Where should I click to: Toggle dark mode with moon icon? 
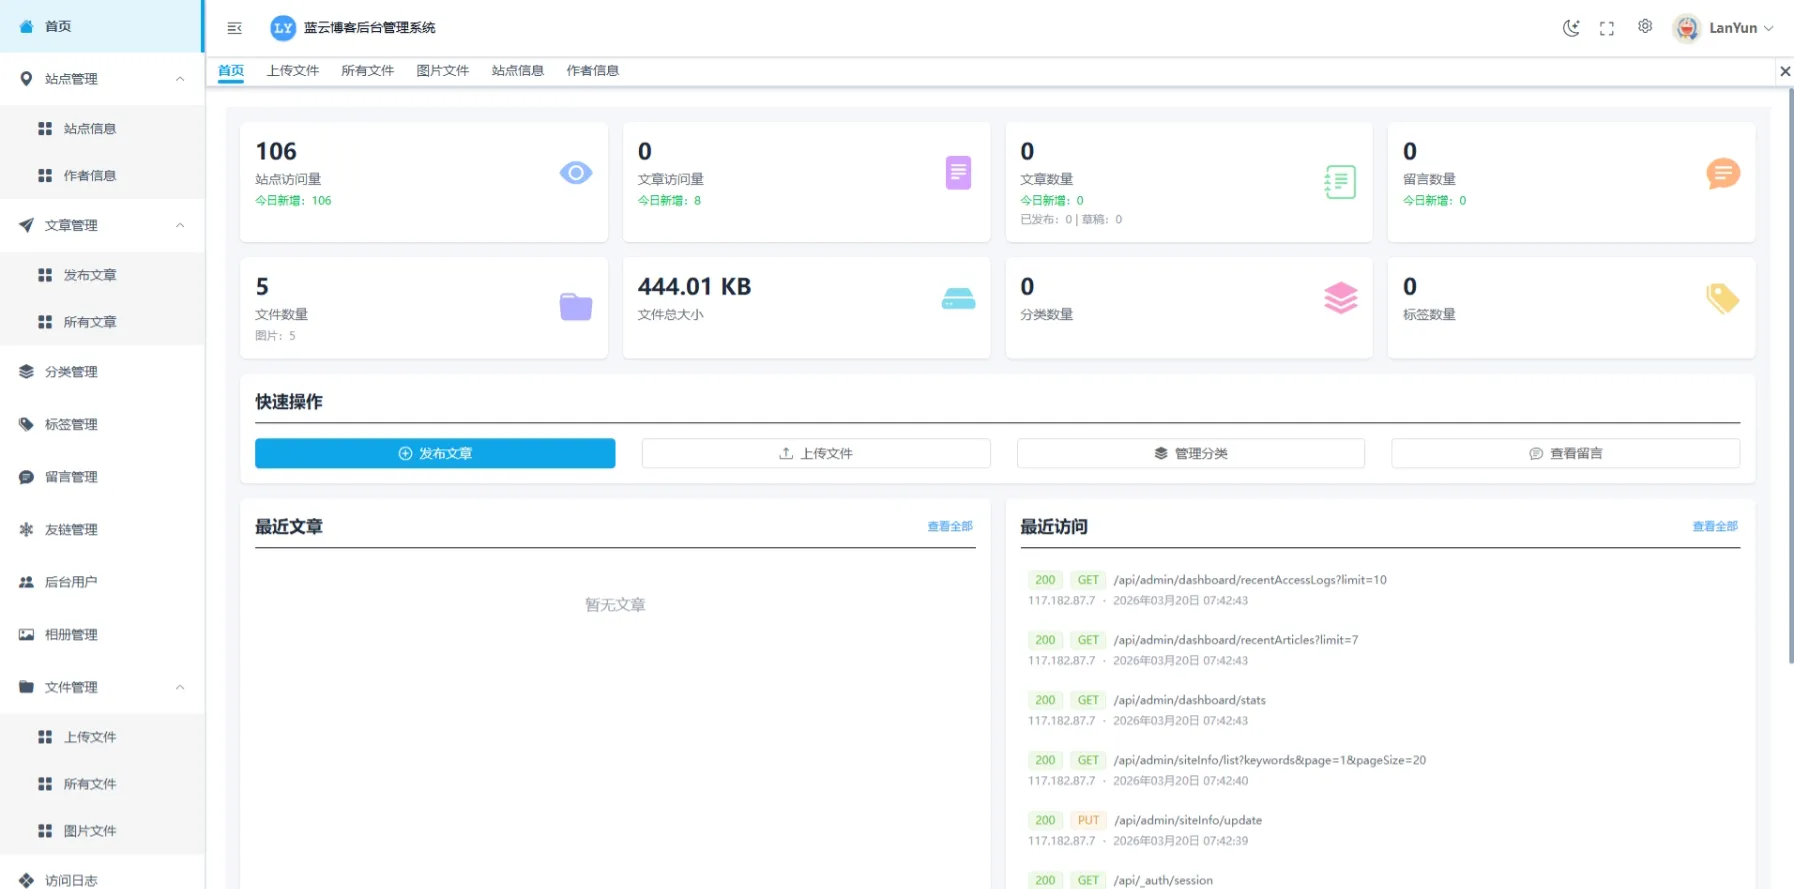coord(1571,28)
